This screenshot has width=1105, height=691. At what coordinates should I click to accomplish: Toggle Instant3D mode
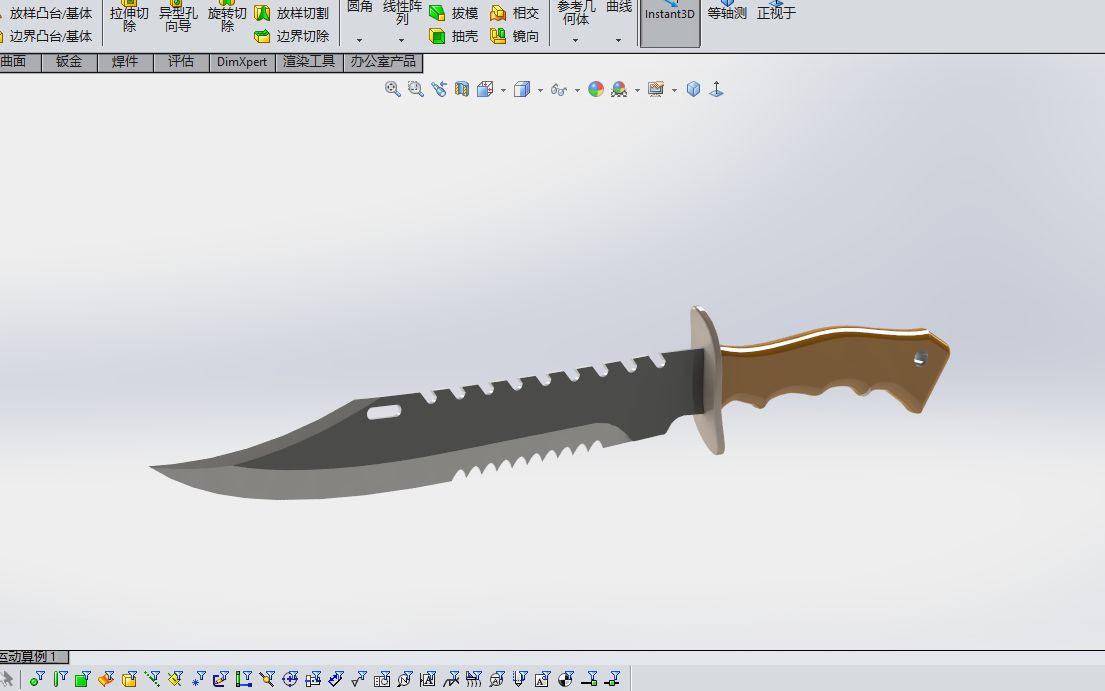pos(669,21)
